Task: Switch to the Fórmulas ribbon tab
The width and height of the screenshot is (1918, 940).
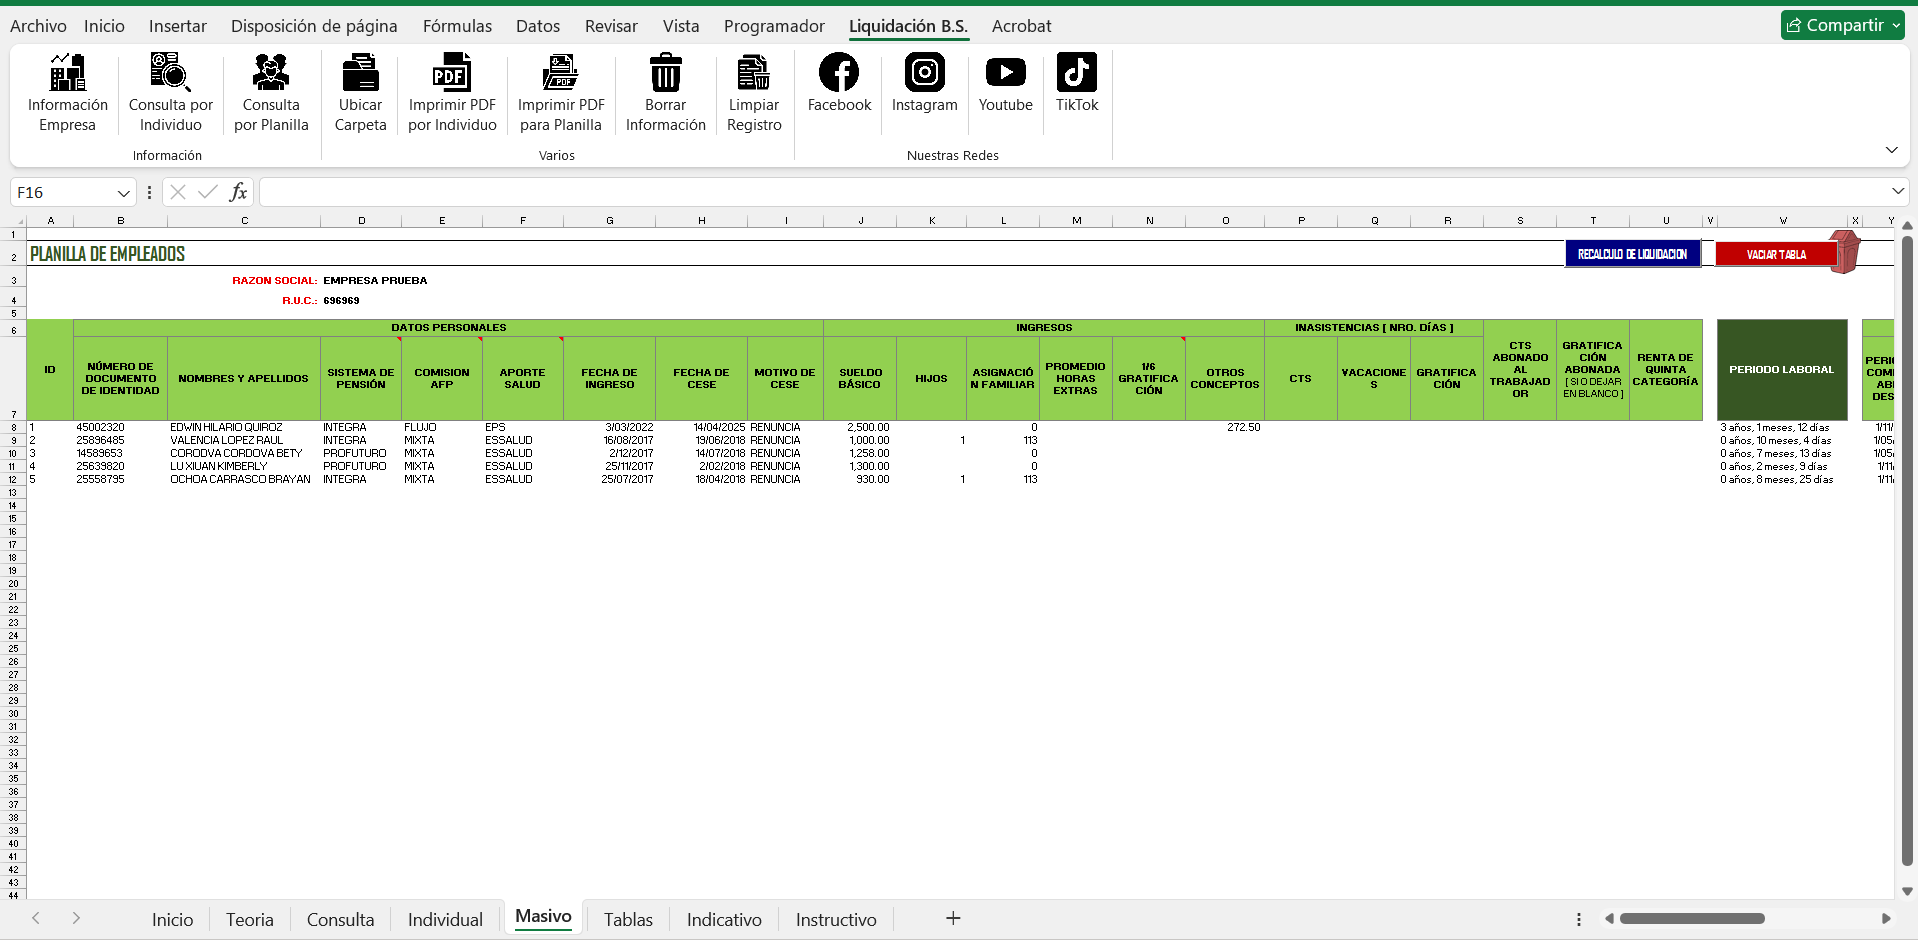Action: coord(457,26)
